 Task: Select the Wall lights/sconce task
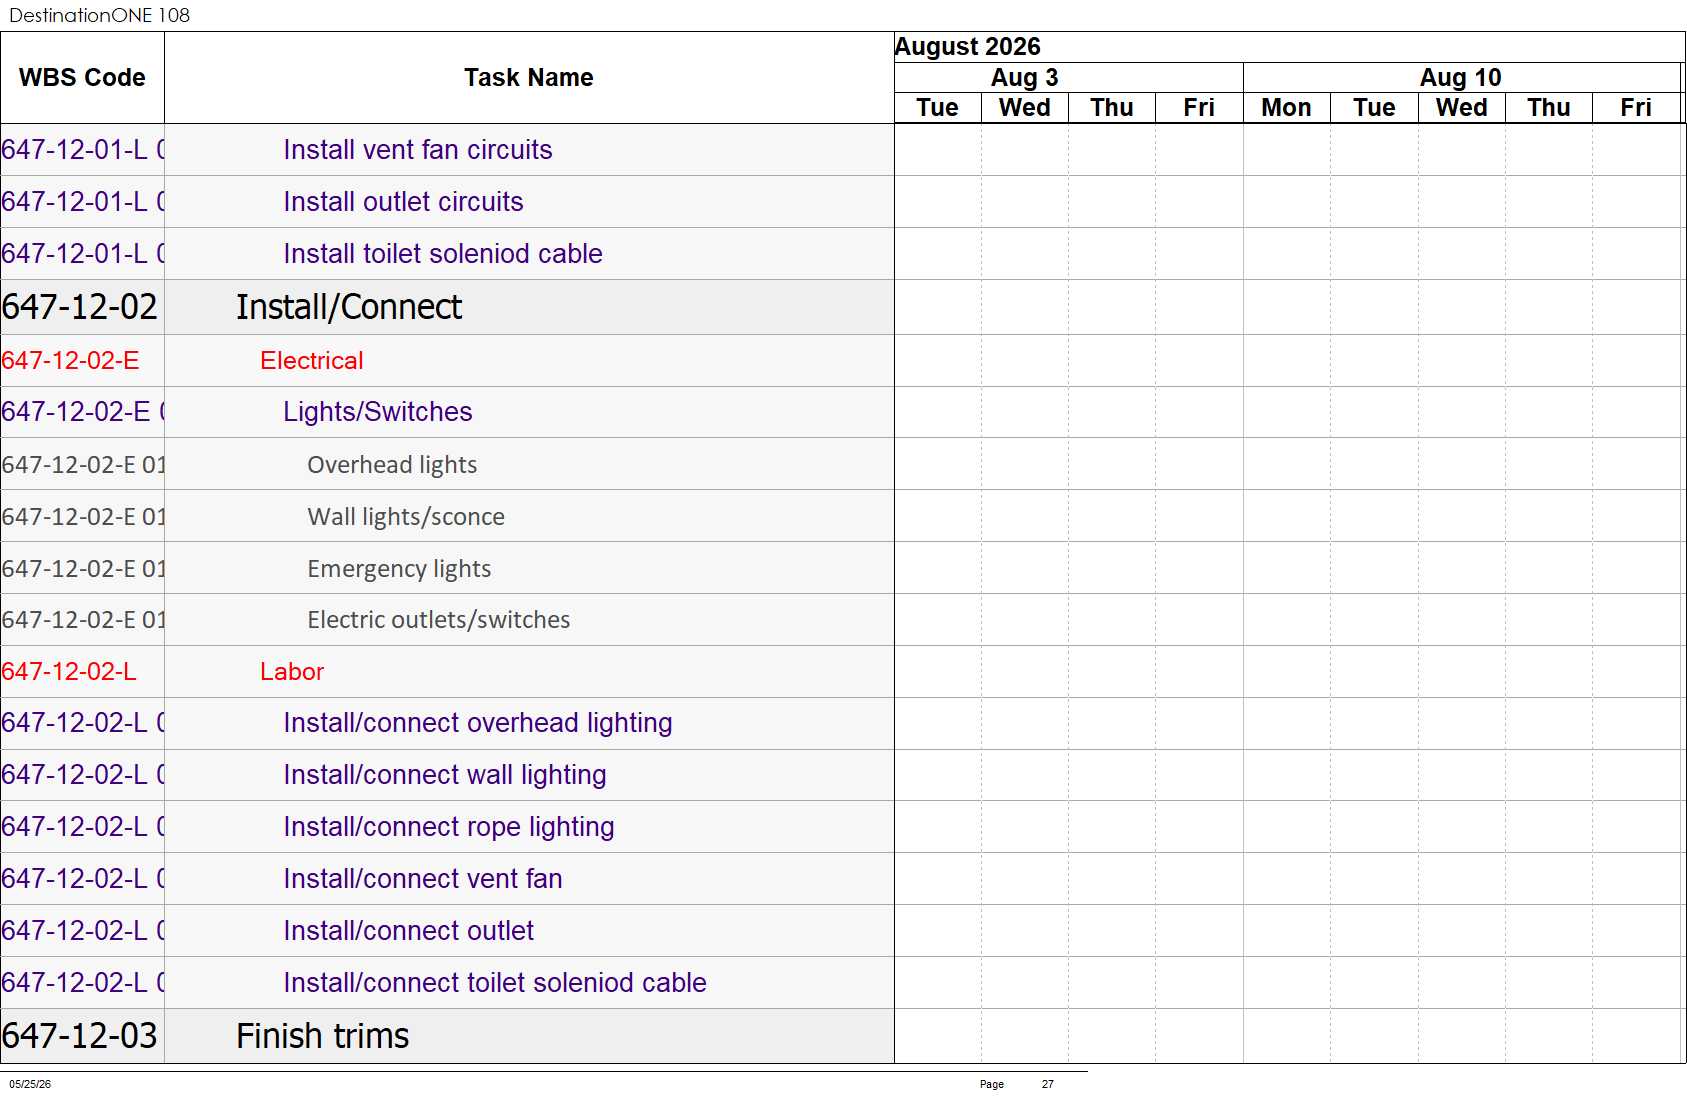(405, 517)
